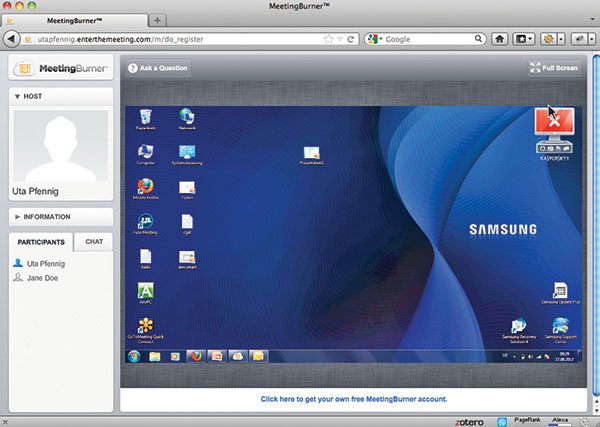Viewport: 600px width, 427px height.
Task: Open a new tab with the plus button
Action: coord(158,20)
